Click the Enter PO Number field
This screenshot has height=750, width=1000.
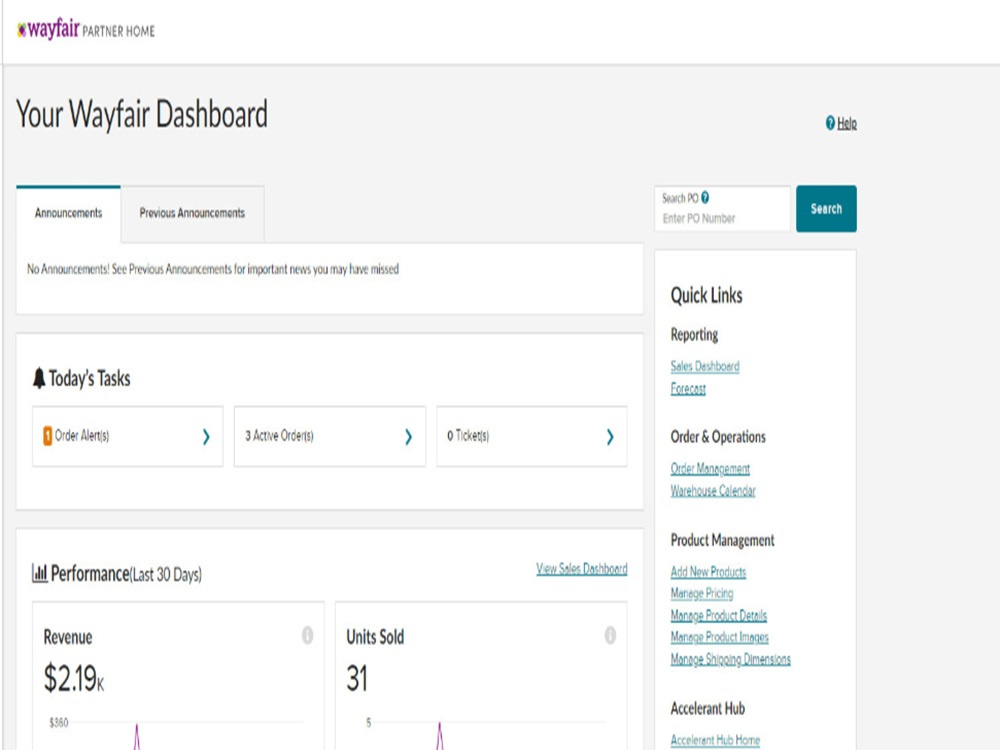coord(722,209)
